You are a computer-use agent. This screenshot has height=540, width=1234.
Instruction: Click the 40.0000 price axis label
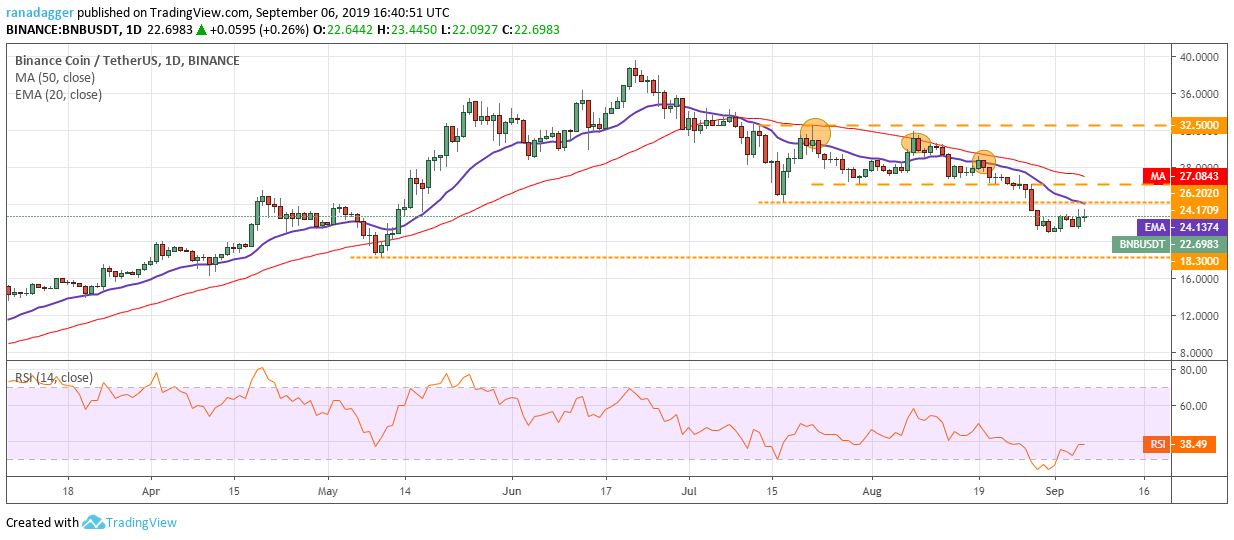coord(1199,57)
